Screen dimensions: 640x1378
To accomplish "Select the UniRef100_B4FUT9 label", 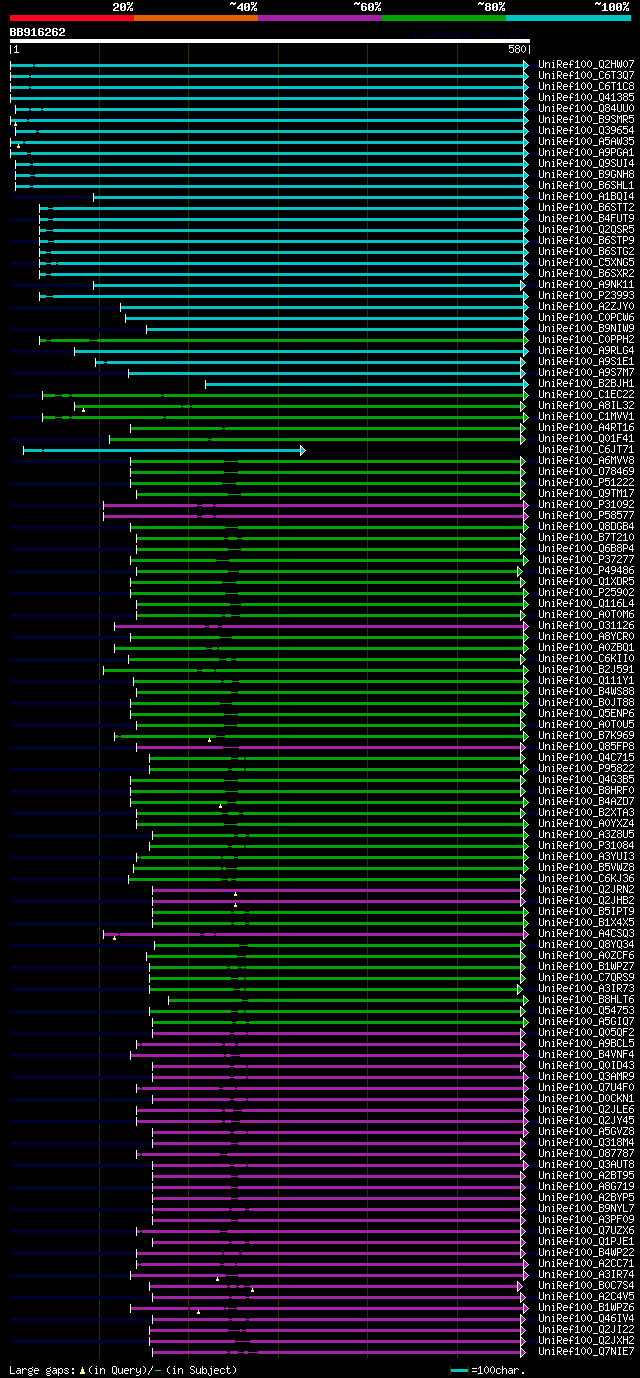I will click(x=586, y=218).
